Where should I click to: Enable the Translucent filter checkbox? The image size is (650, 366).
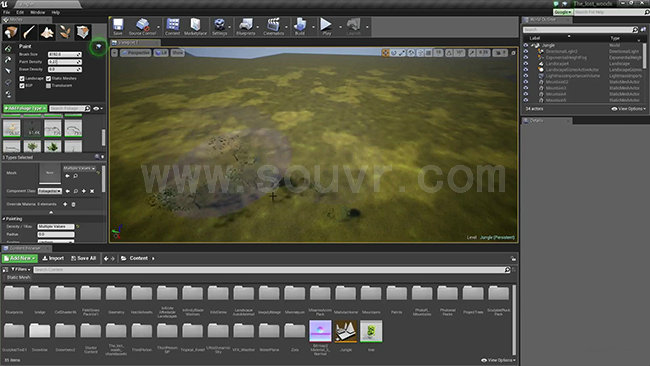(49, 86)
